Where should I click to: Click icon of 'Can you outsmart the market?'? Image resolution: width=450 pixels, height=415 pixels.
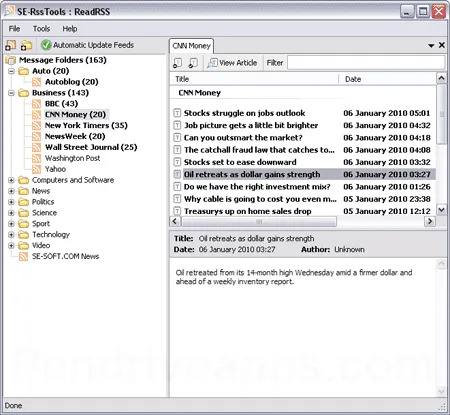(177, 138)
